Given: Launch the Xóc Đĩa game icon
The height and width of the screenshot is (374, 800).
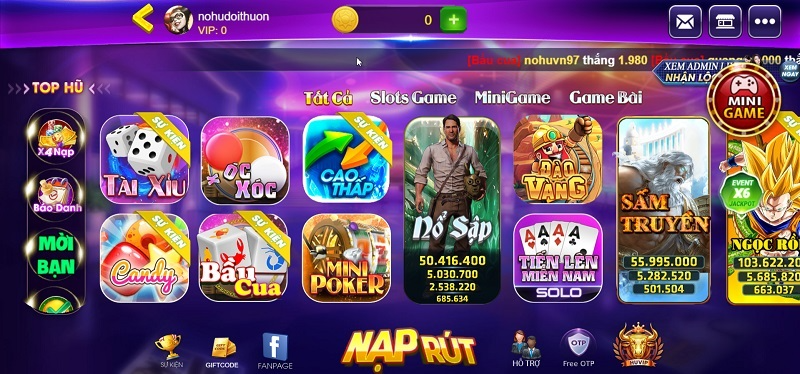Looking at the screenshot, I should [x=245, y=160].
